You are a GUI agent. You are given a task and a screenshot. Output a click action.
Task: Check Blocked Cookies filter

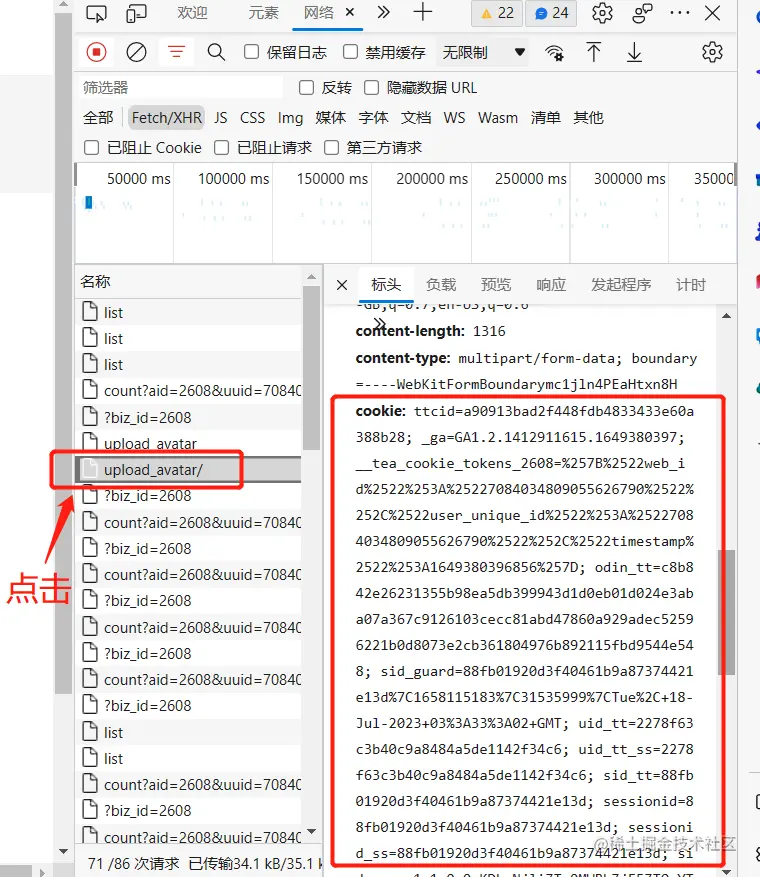(x=91, y=148)
